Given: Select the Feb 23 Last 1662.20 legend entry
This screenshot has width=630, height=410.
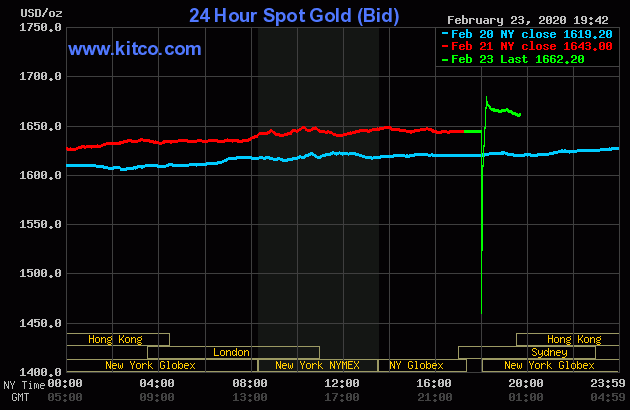Looking at the screenshot, I should (x=517, y=59).
